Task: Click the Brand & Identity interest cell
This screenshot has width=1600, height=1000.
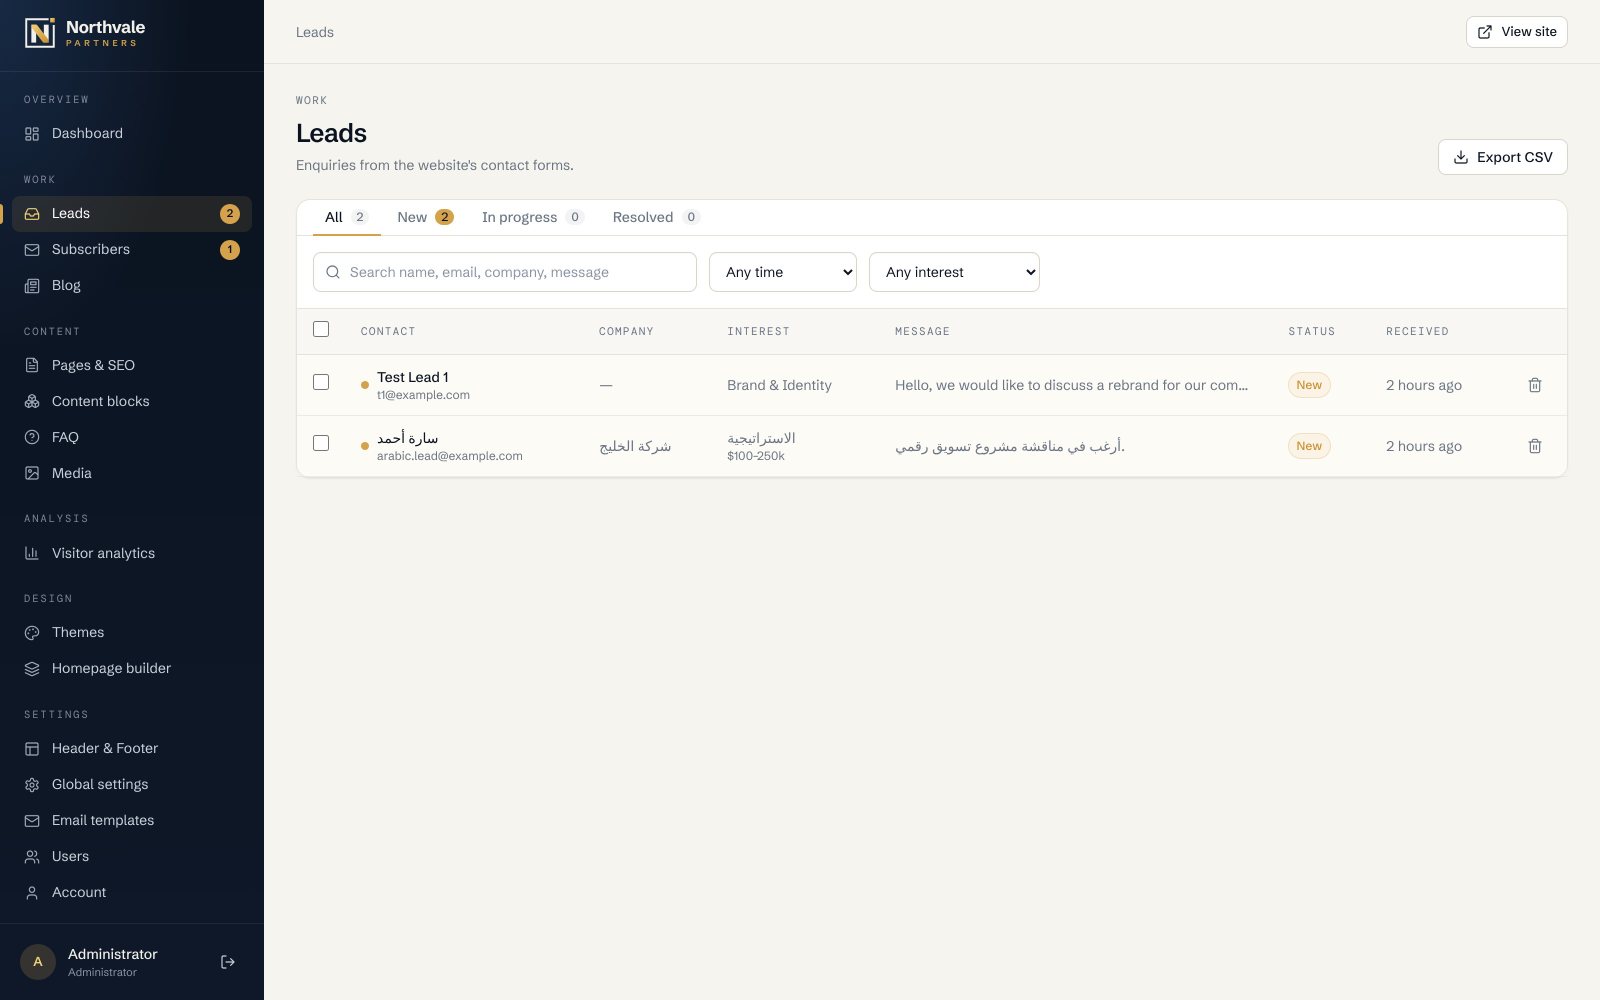Action: tap(779, 385)
